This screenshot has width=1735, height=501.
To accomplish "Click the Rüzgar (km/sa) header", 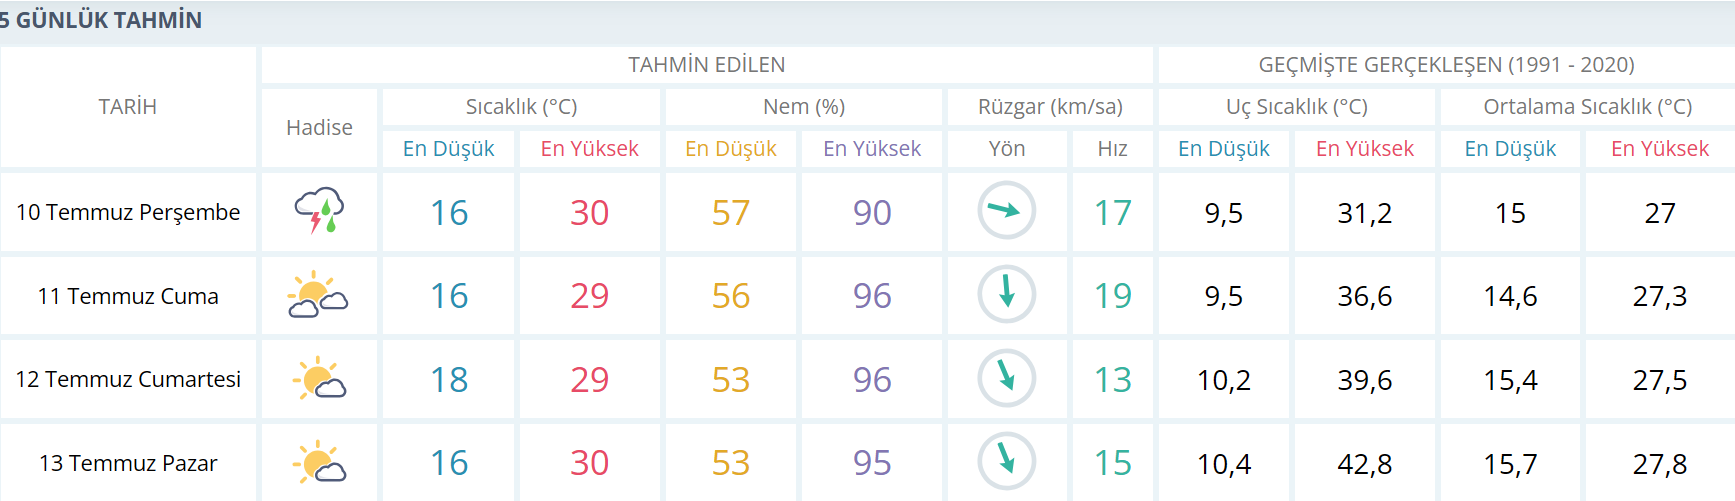I will (x=1050, y=107).
